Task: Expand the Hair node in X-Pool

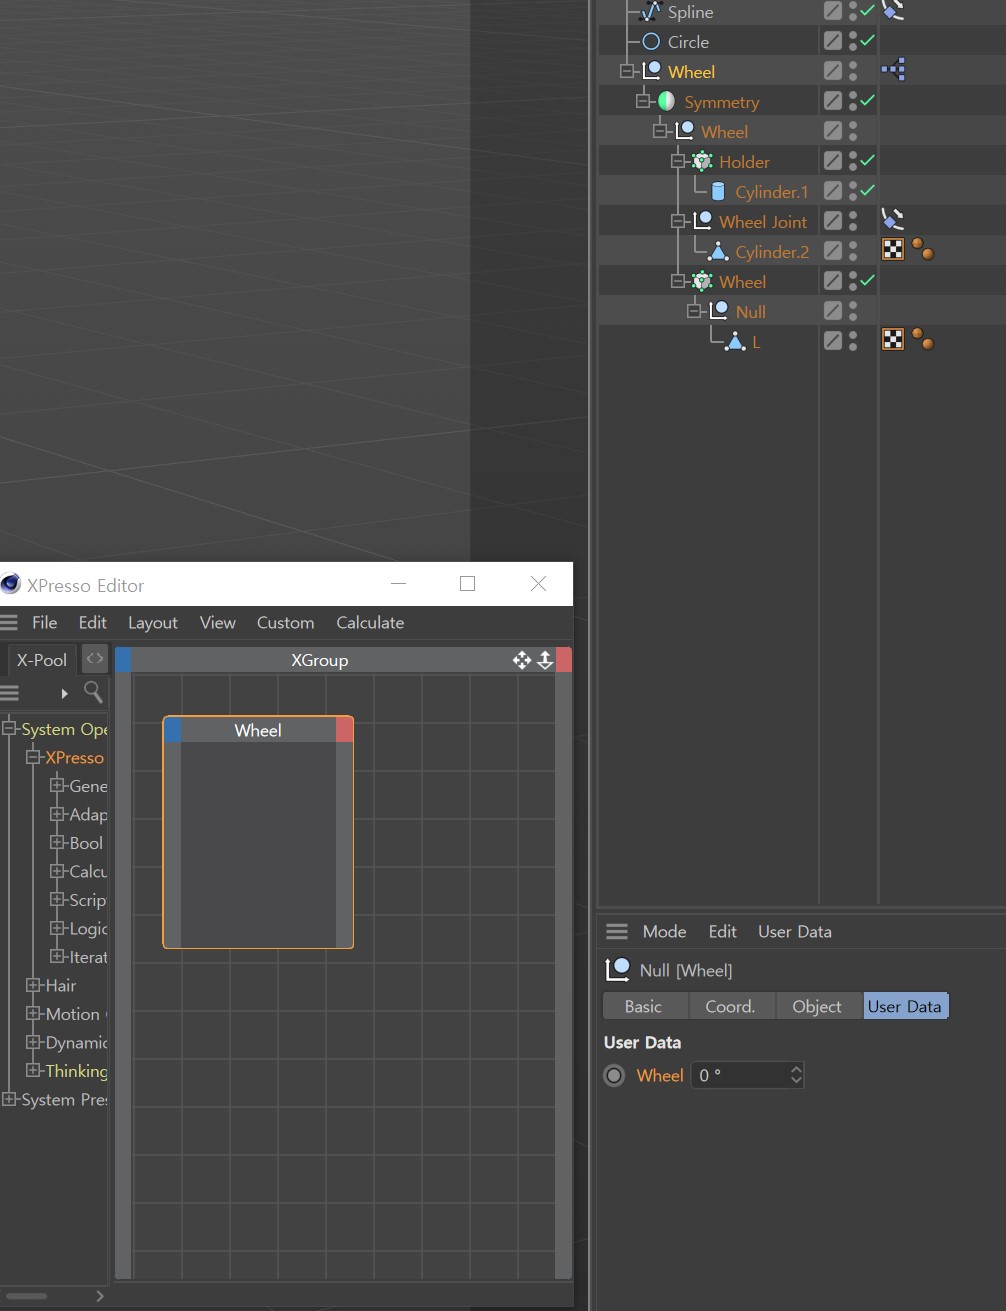Action: click(33, 985)
